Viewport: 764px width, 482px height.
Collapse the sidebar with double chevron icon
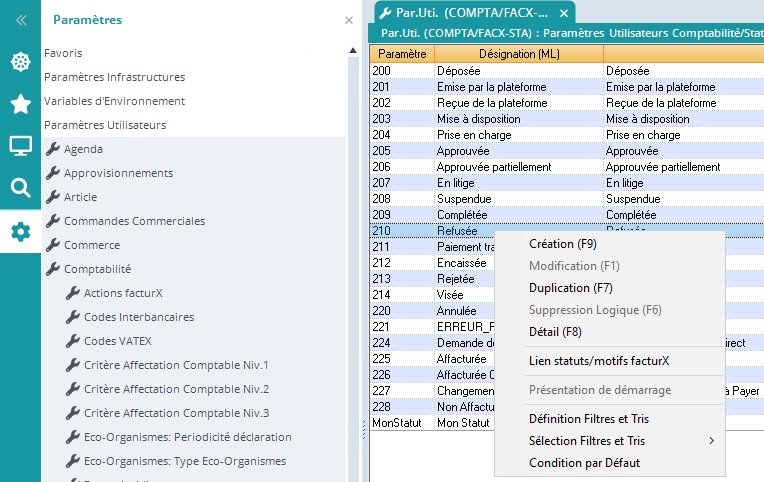click(x=20, y=20)
